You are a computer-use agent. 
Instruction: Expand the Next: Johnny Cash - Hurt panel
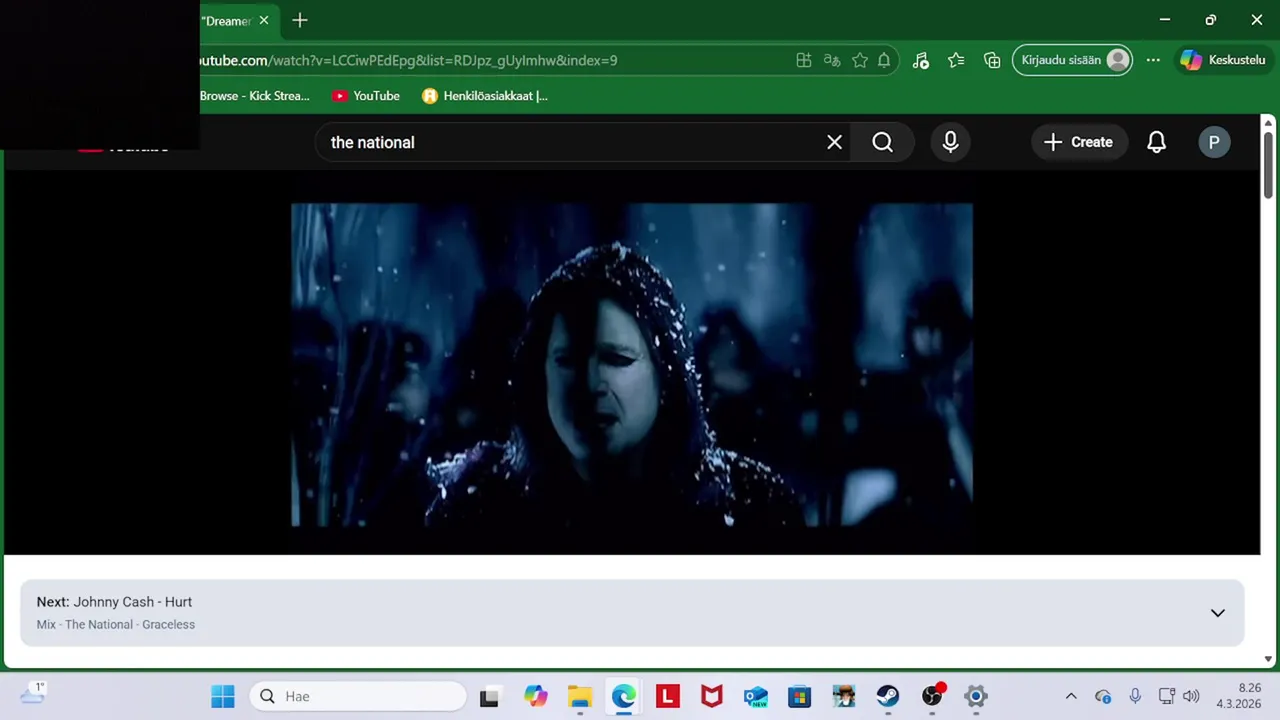(x=1218, y=613)
